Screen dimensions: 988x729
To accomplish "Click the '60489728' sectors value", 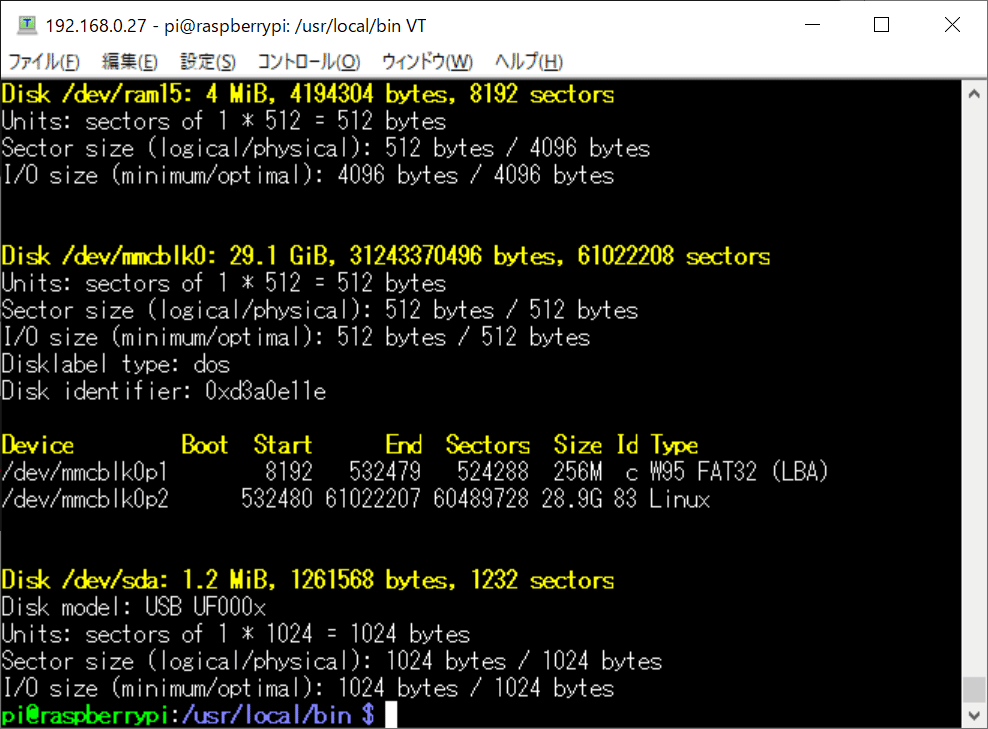I will 481,499.
